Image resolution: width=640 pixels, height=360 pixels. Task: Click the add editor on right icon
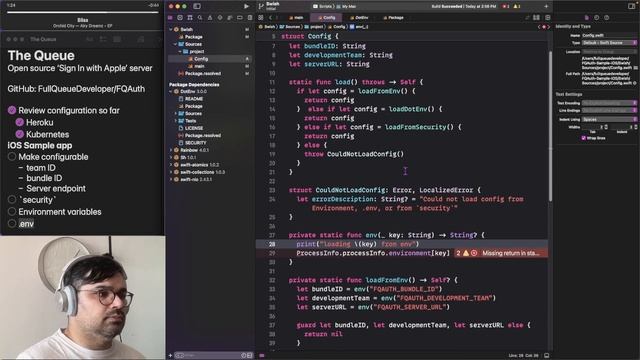click(x=548, y=18)
